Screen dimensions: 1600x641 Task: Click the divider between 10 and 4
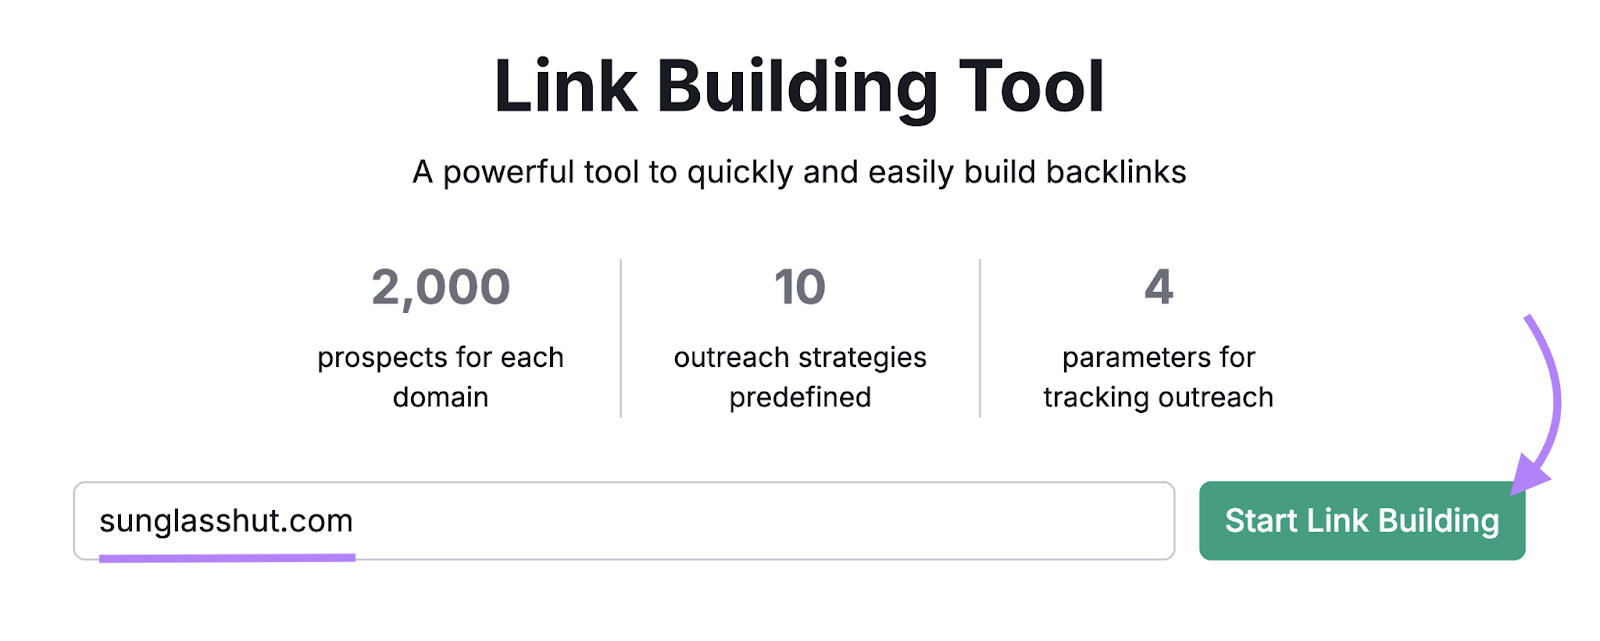[x=978, y=335]
